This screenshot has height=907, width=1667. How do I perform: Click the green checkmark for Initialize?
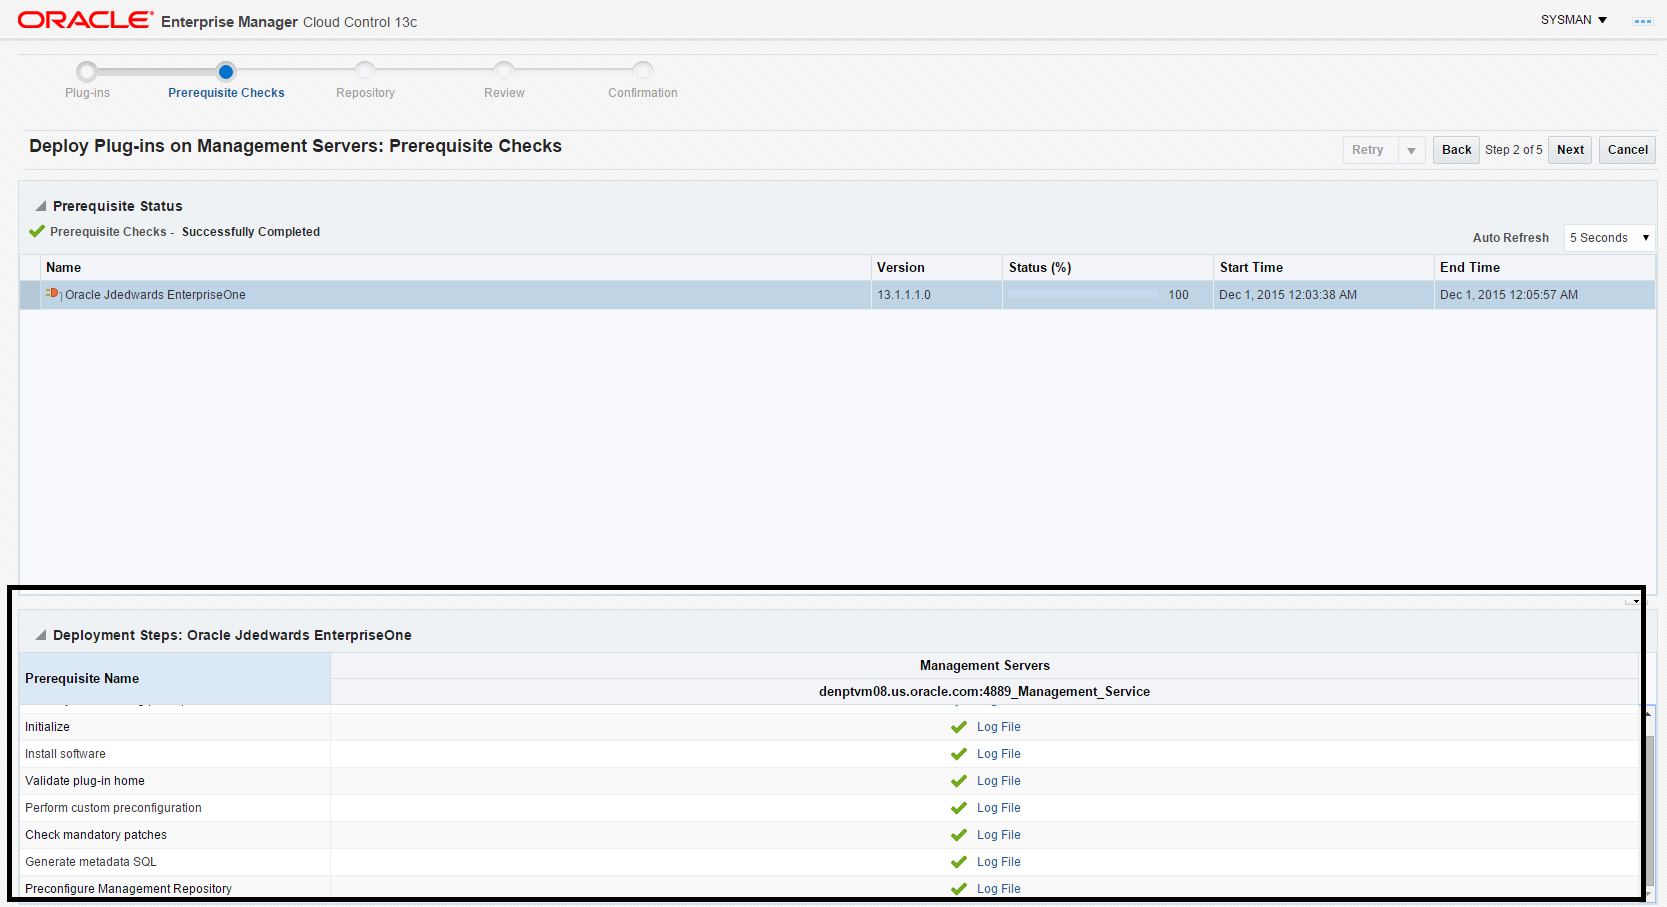click(x=959, y=727)
